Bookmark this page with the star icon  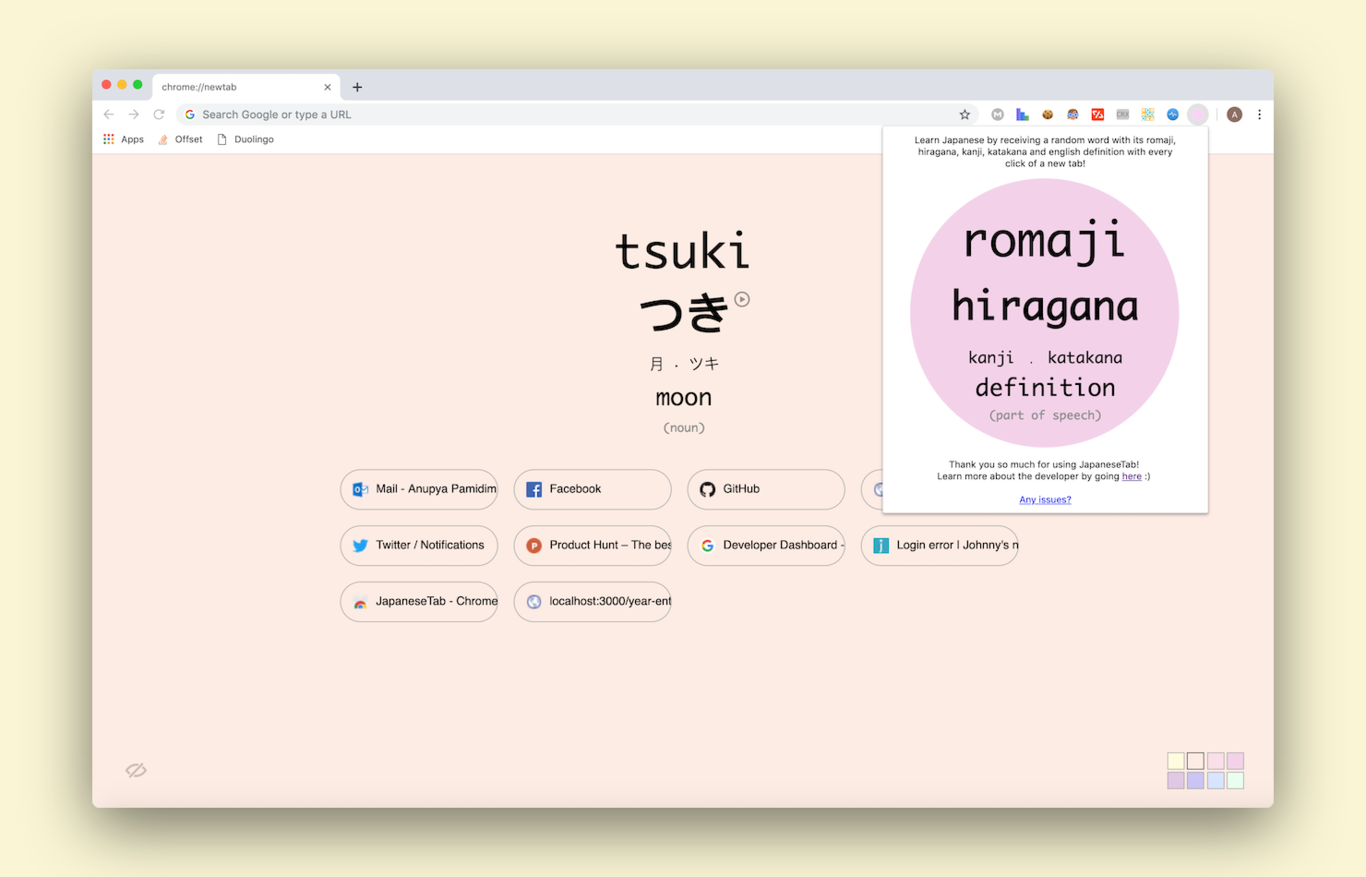click(x=964, y=115)
